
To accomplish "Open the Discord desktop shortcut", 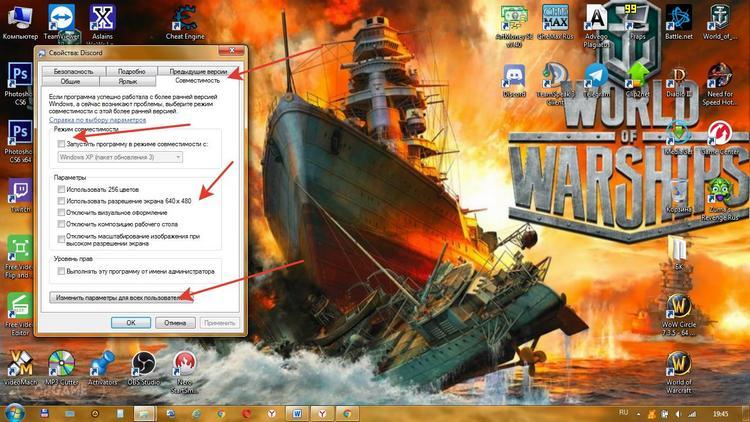I will coord(514,81).
